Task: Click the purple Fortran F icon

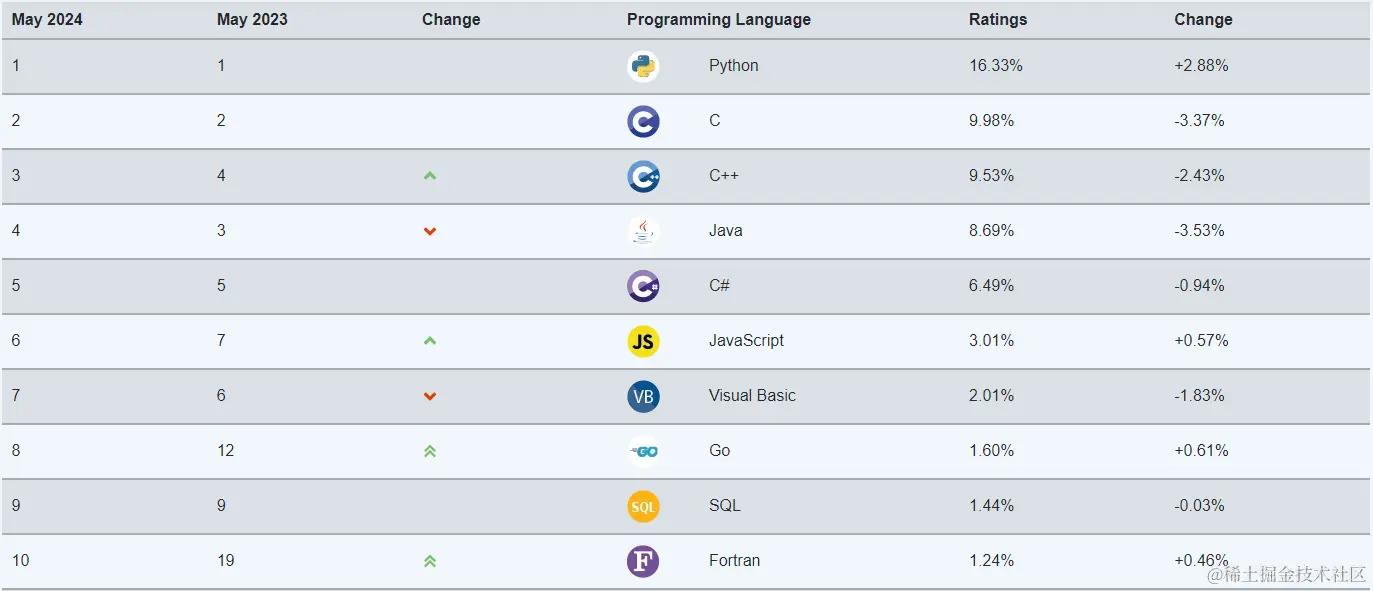Action: tap(643, 562)
